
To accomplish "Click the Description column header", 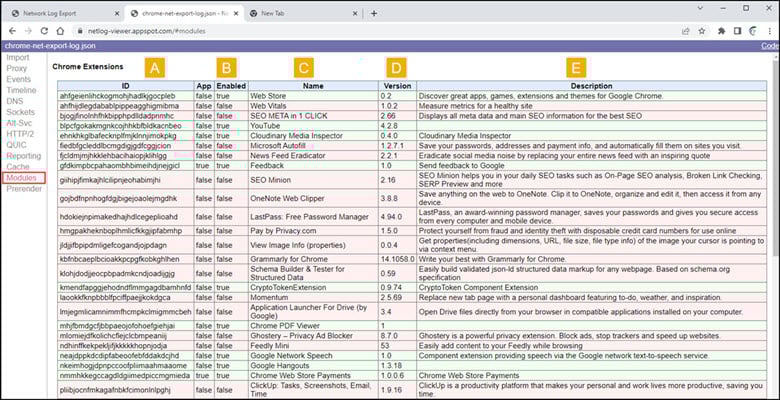I will pos(591,86).
